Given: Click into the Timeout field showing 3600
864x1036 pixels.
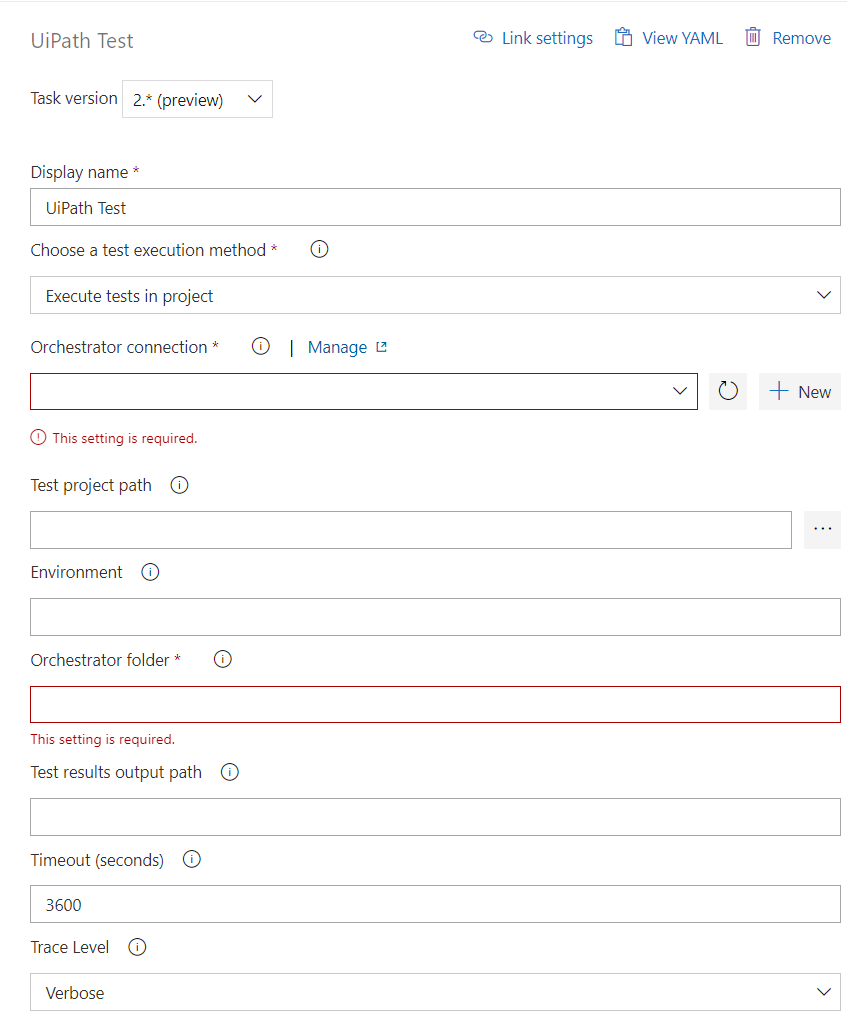Looking at the screenshot, I should pos(435,904).
